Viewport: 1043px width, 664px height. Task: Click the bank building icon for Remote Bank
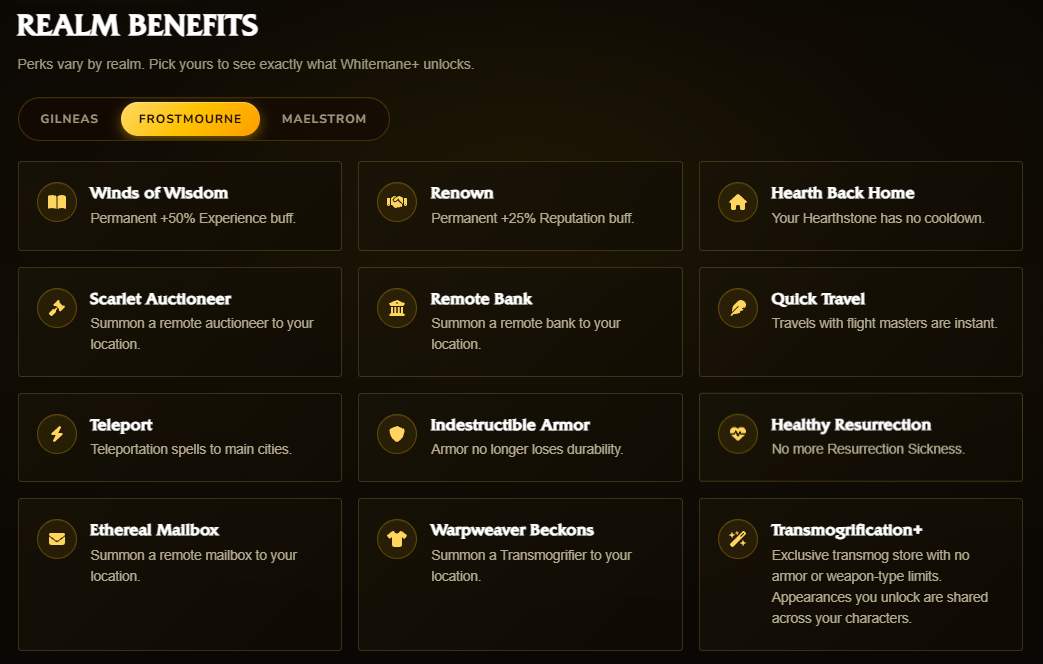(397, 308)
